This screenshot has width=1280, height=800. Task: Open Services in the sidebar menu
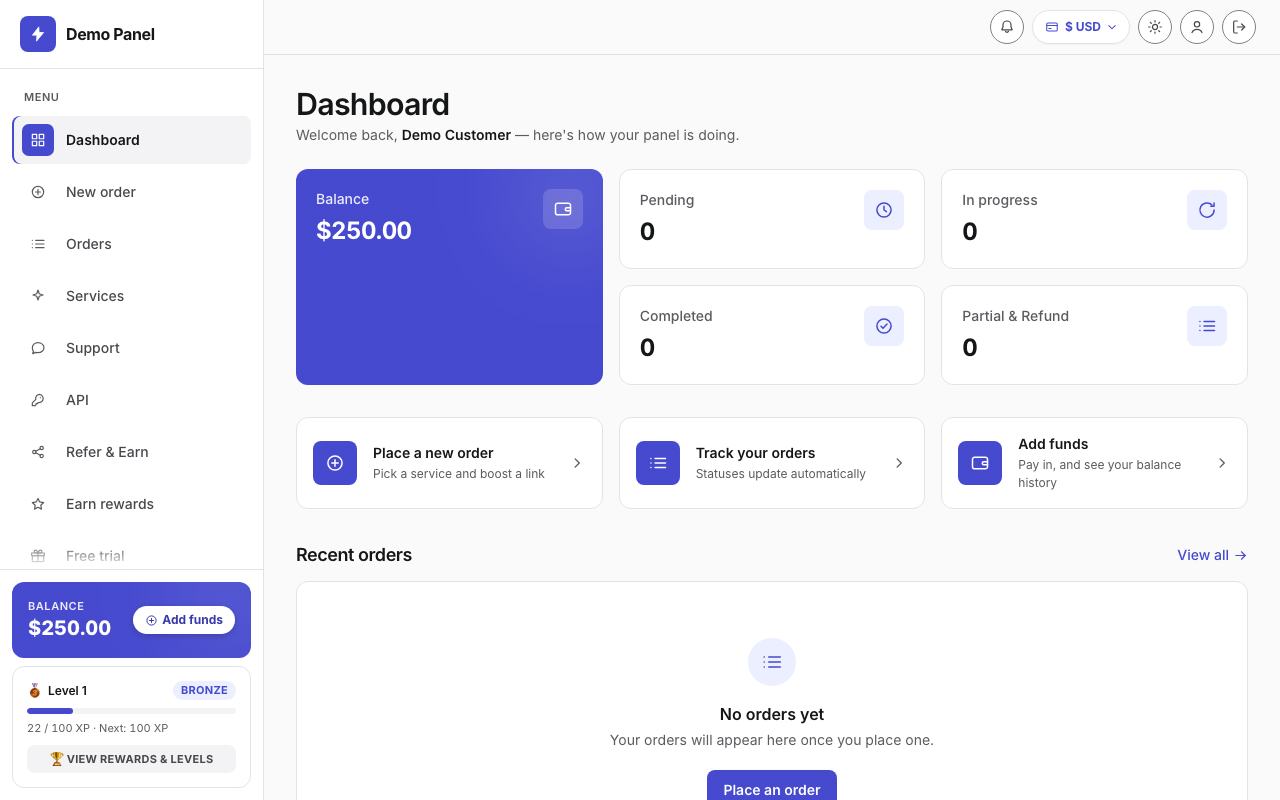pyautogui.click(x=132, y=296)
